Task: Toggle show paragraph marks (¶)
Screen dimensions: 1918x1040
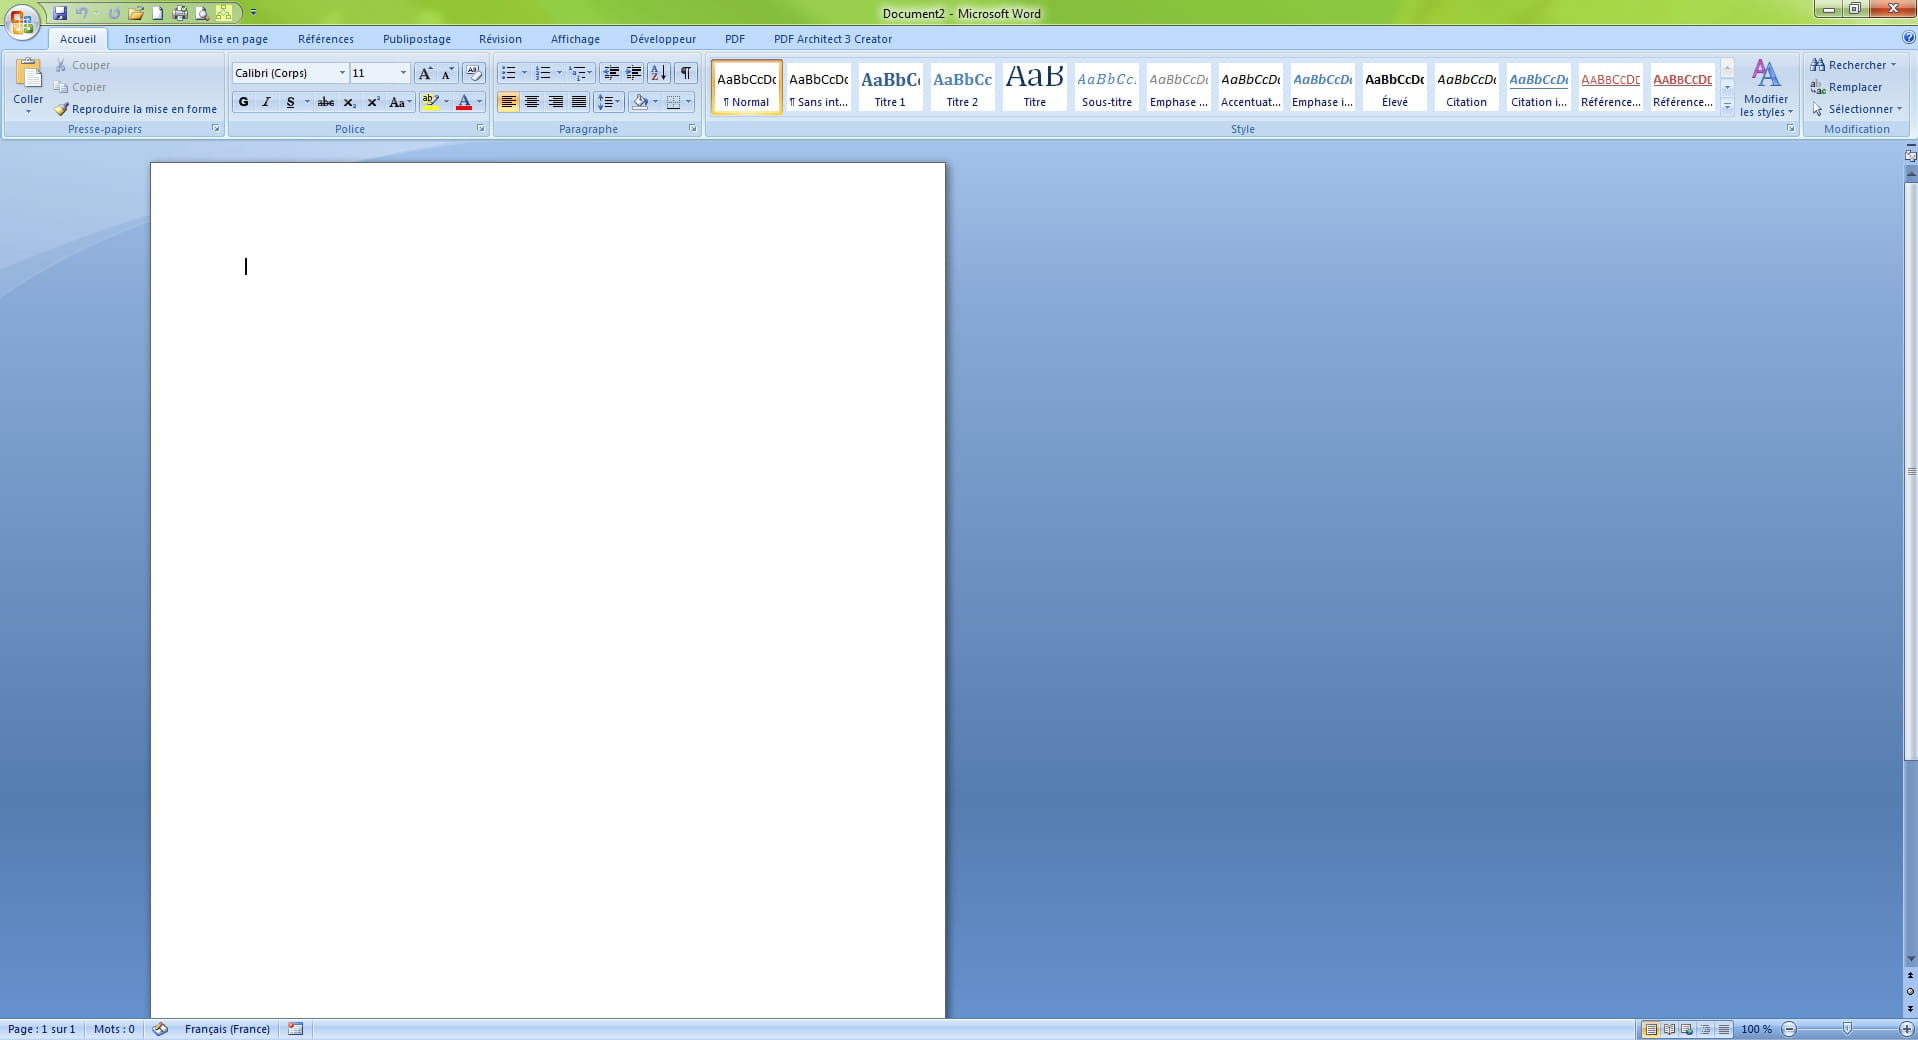Action: [x=686, y=73]
